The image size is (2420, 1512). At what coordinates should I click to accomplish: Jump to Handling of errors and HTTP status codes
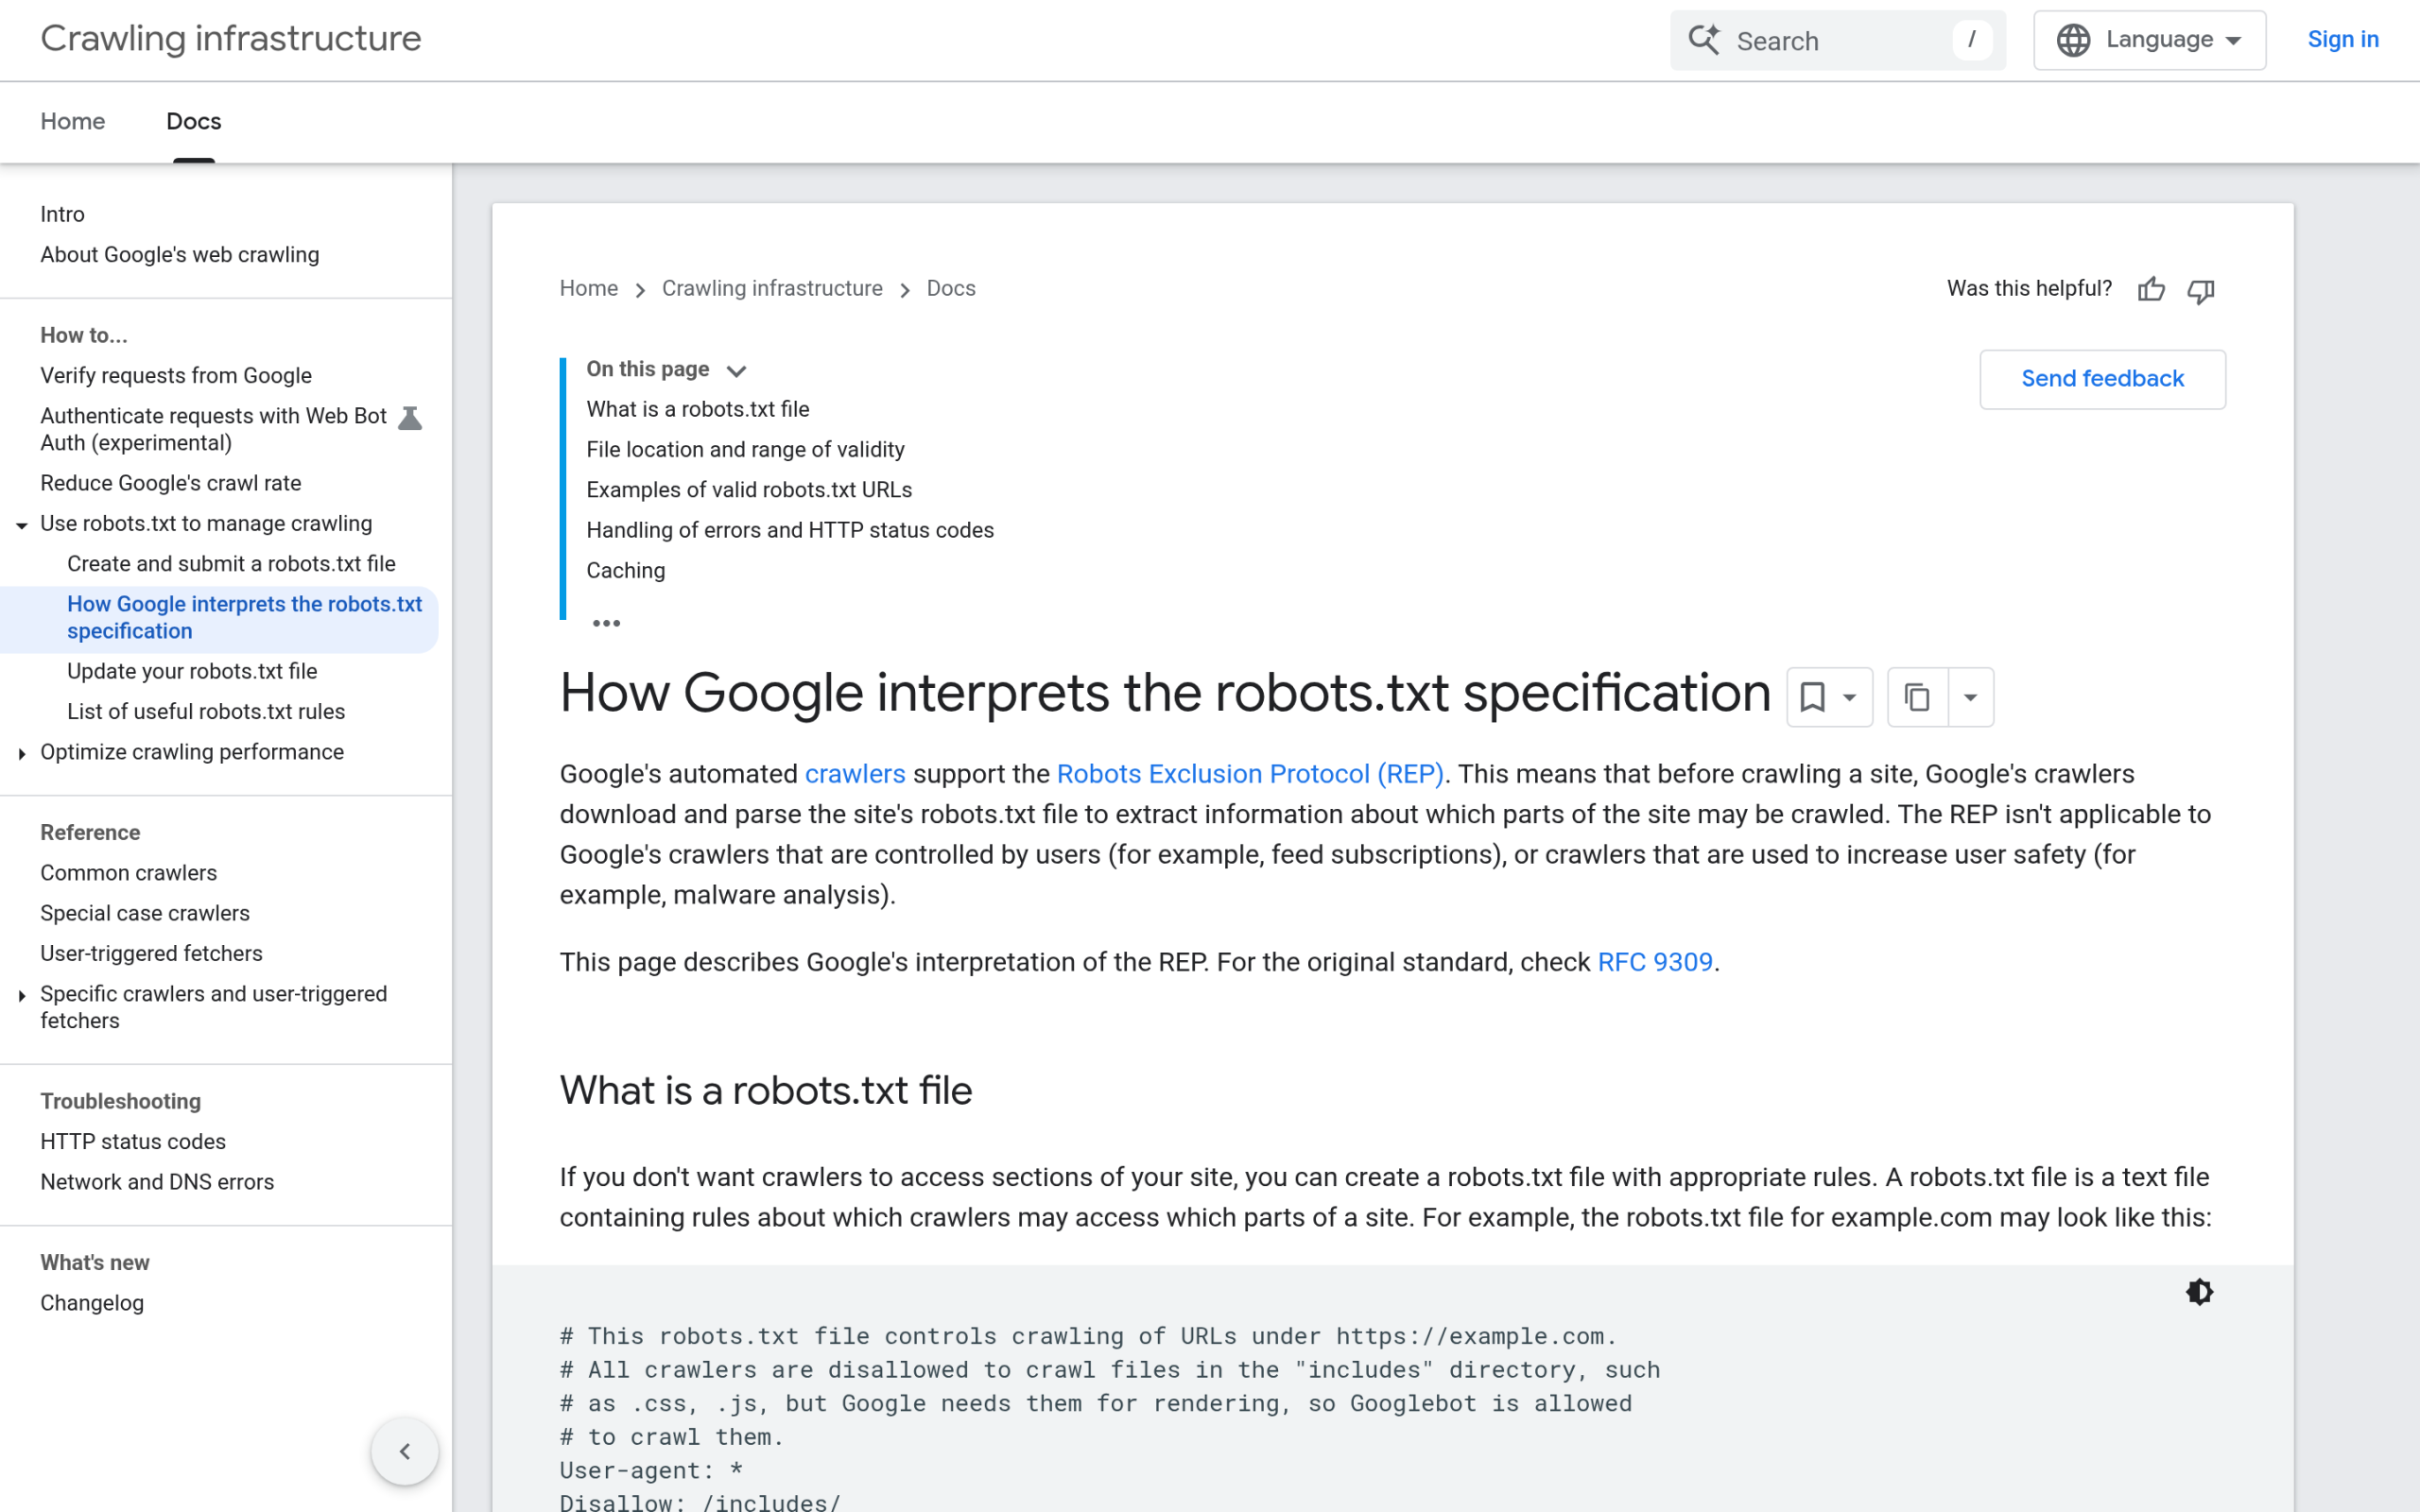point(790,530)
